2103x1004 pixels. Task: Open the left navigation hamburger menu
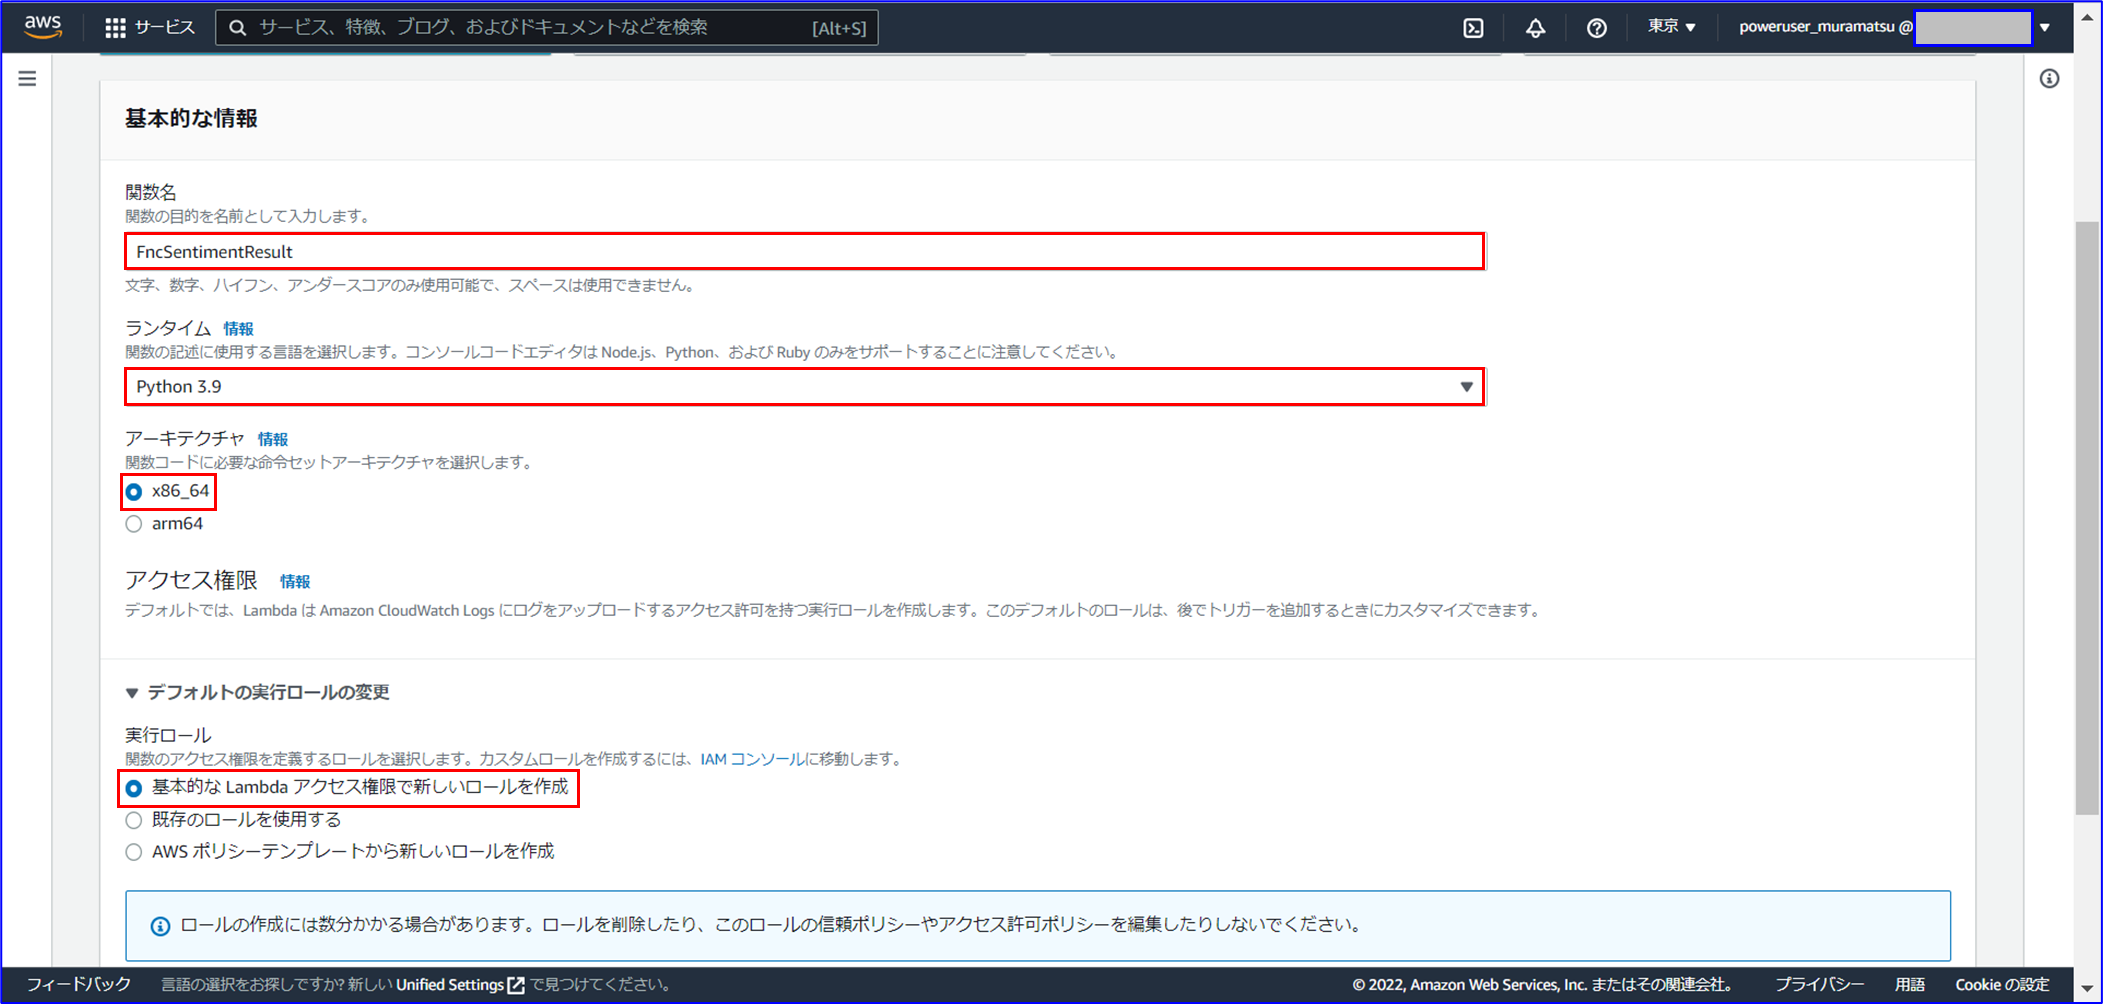(27, 77)
